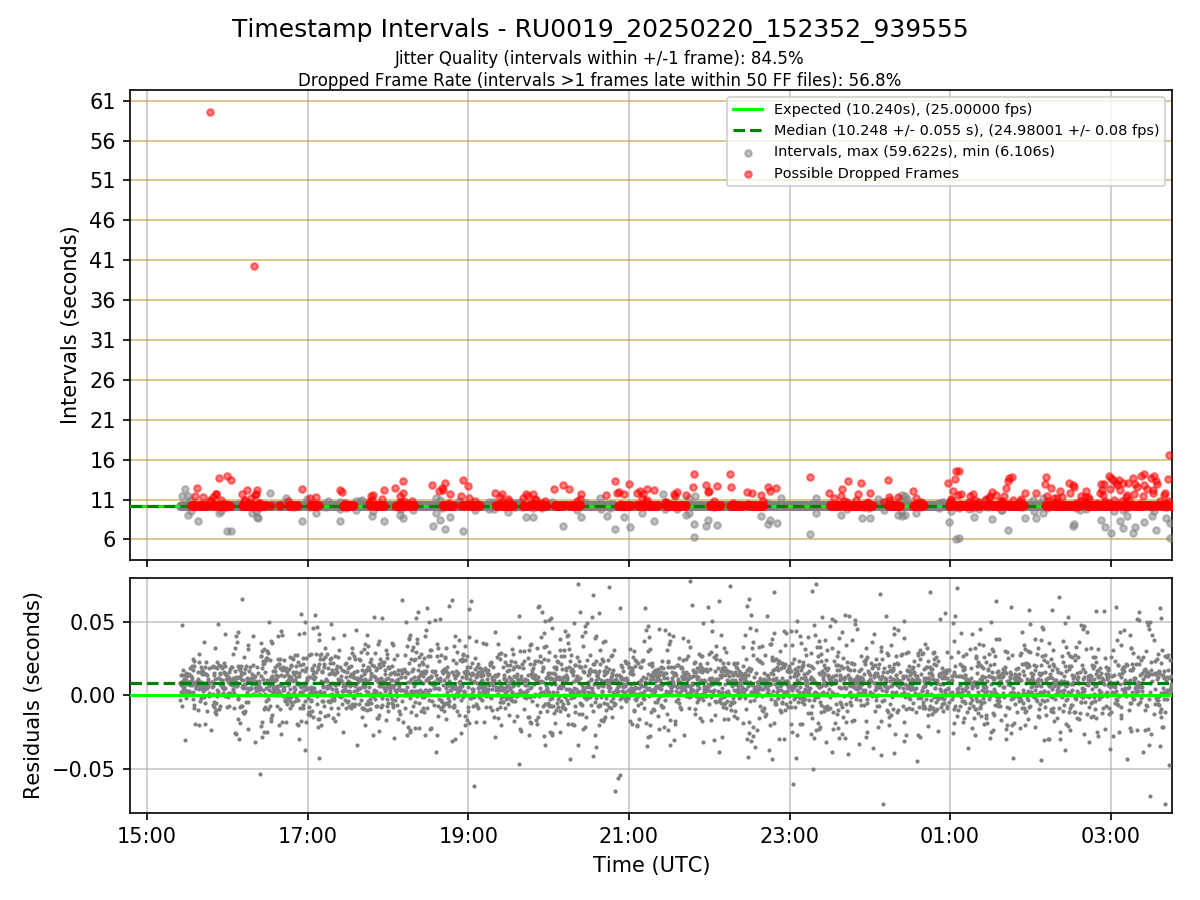Click the 'Time (UTC)' x-axis label
The height and width of the screenshot is (900, 1200).
[x=651, y=864]
